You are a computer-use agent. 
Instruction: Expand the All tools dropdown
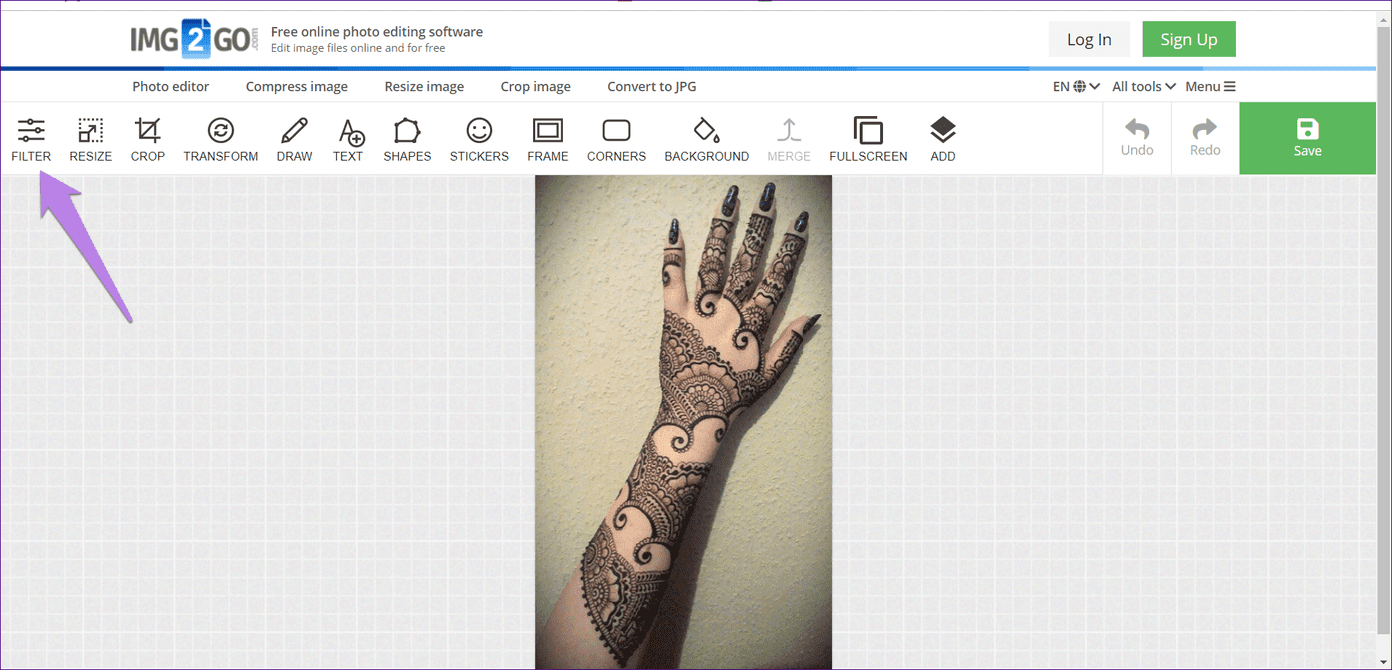pyautogui.click(x=1144, y=87)
